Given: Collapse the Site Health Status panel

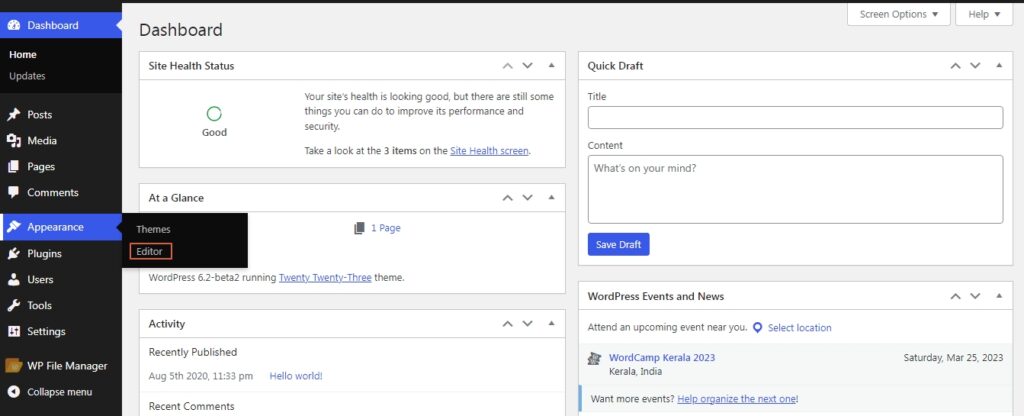Looking at the screenshot, I should [551, 66].
